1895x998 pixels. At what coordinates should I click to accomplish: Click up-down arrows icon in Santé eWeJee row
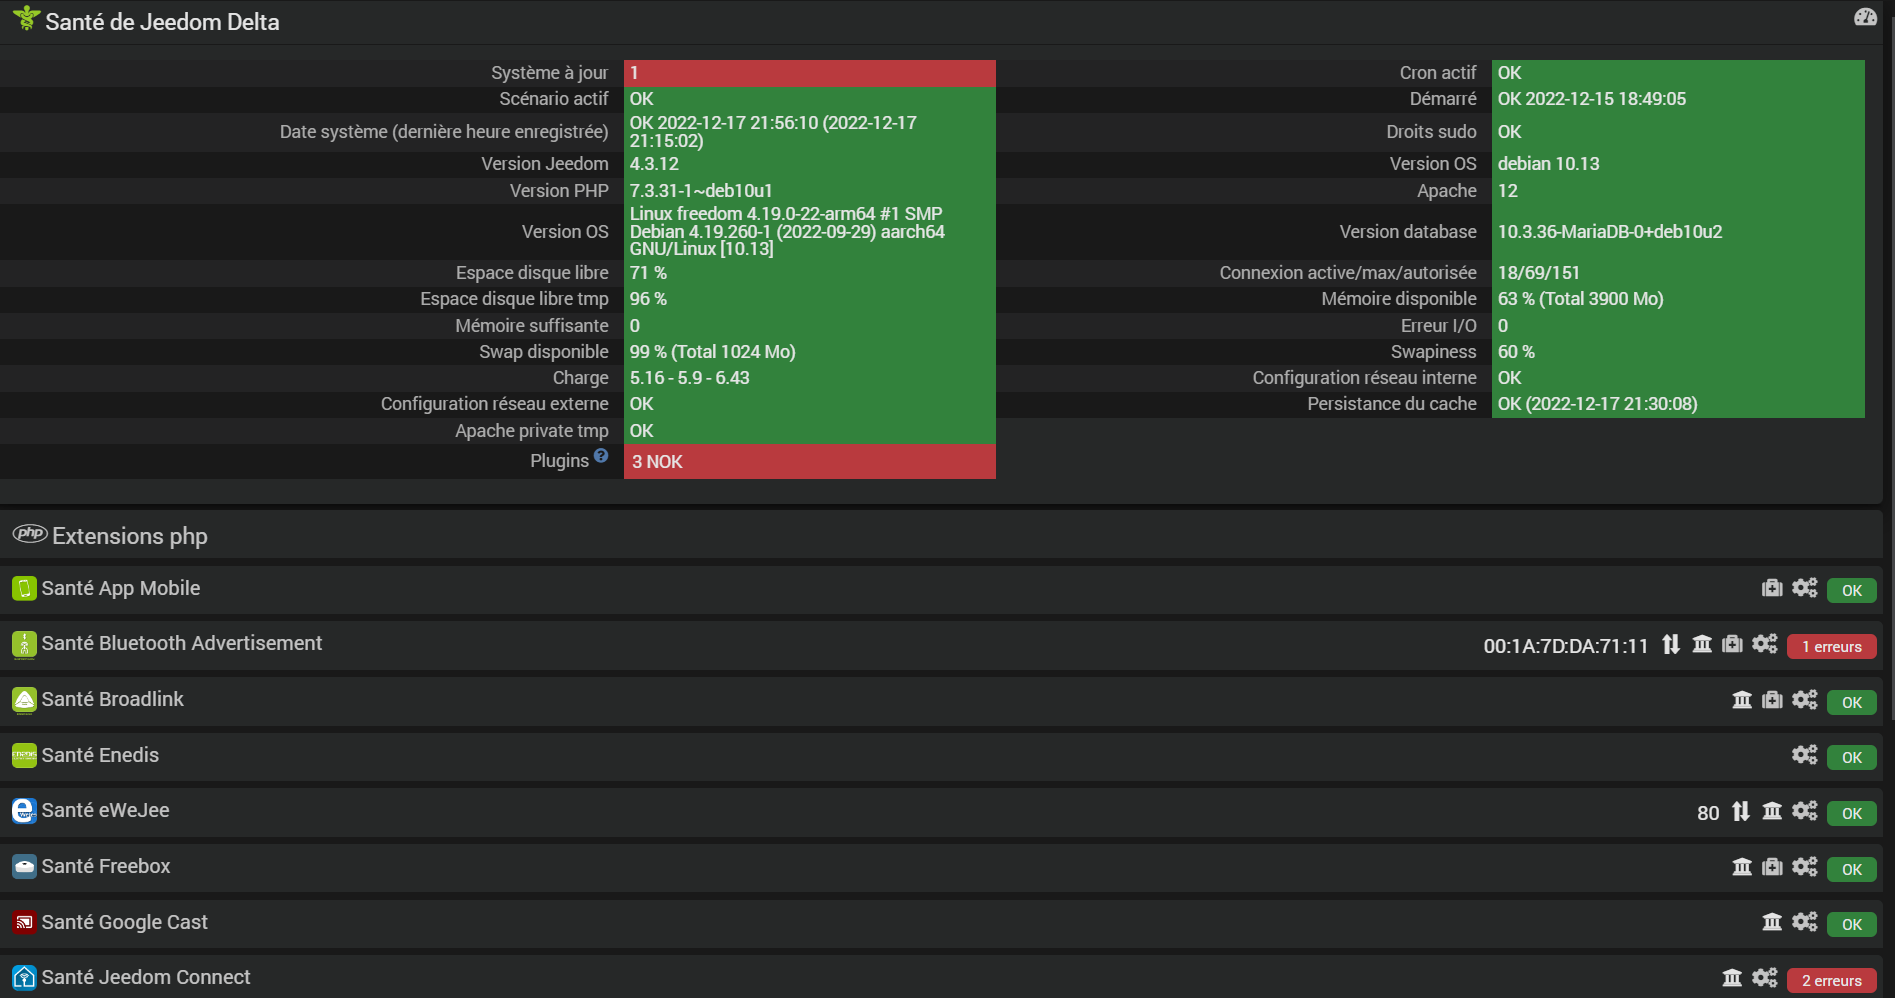click(1741, 811)
